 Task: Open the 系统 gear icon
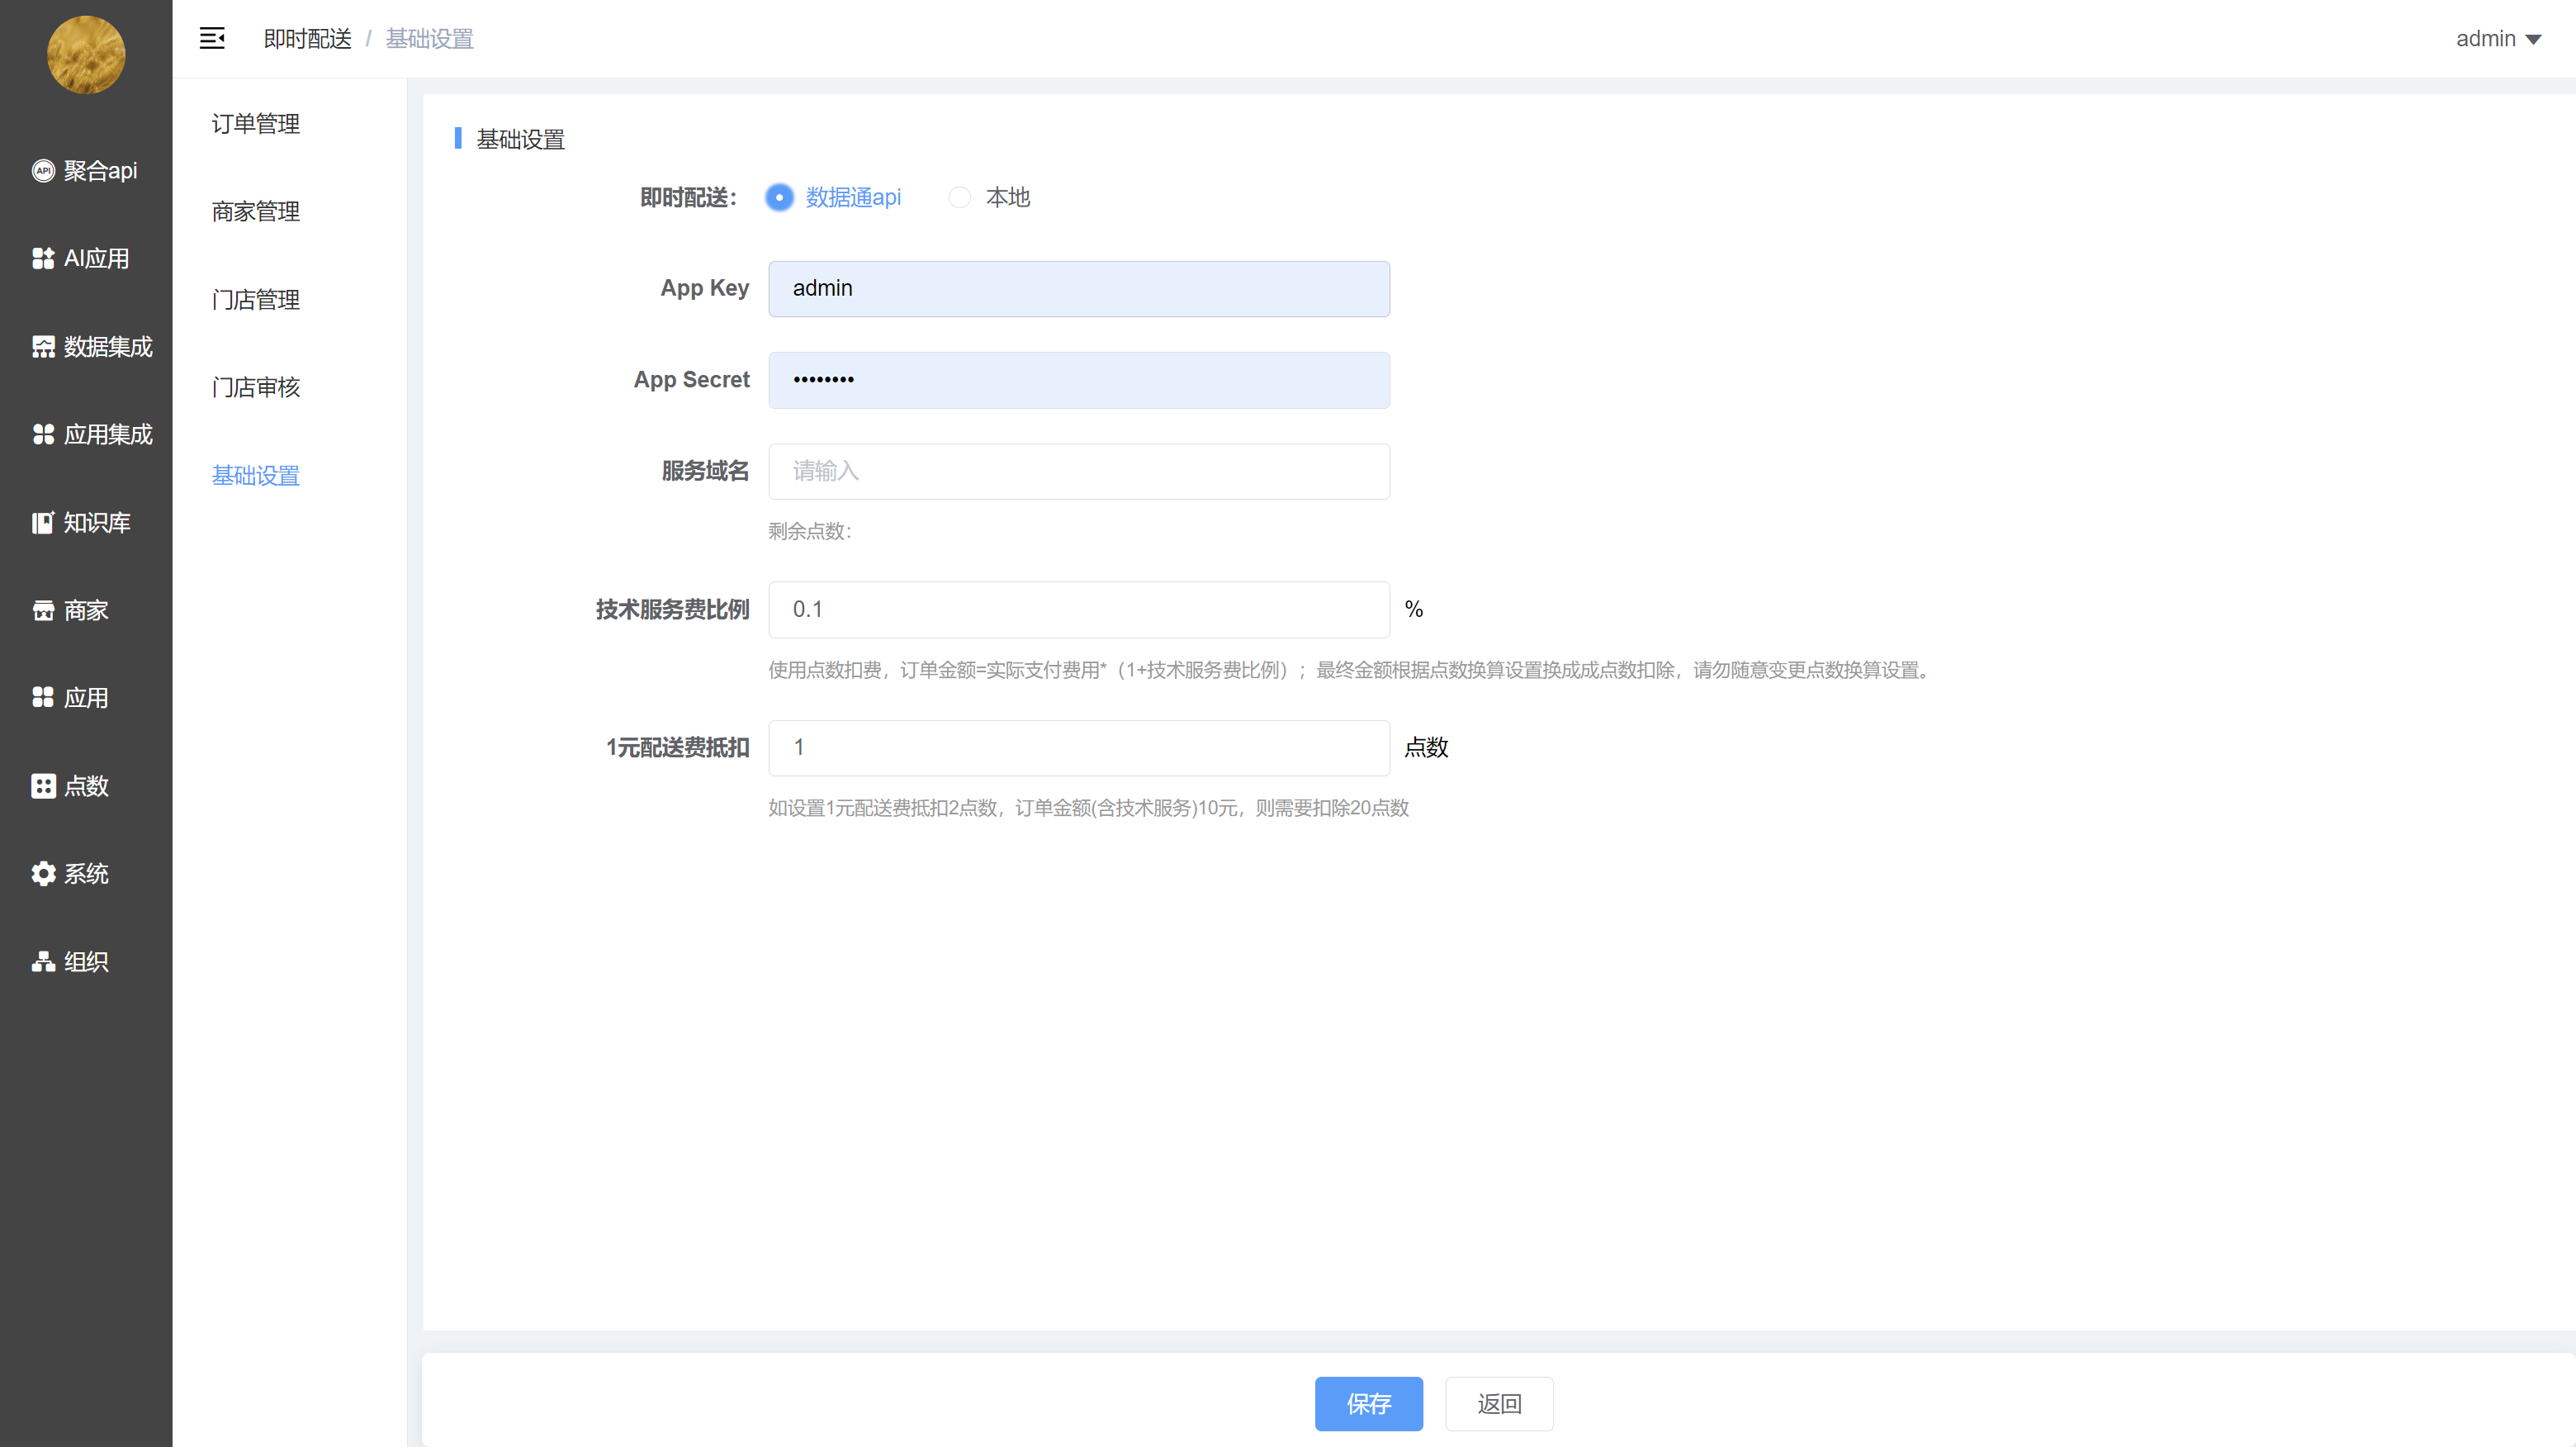click(43, 874)
